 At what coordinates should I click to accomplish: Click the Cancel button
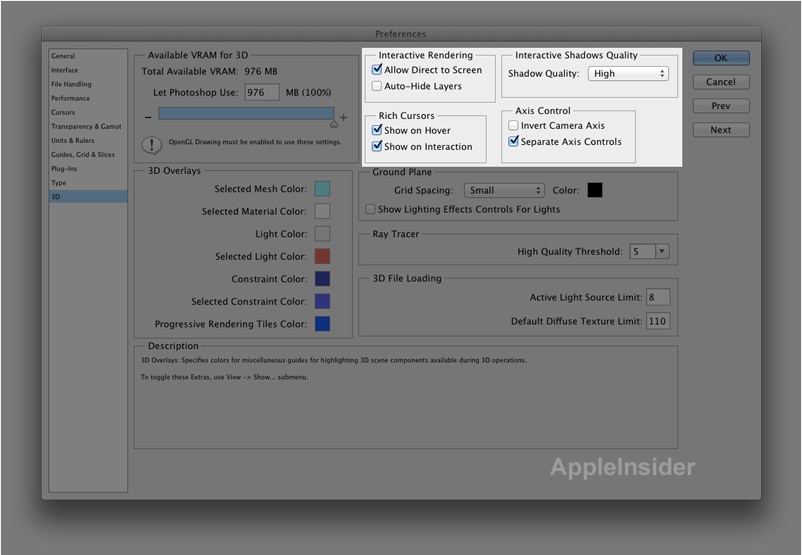click(721, 82)
